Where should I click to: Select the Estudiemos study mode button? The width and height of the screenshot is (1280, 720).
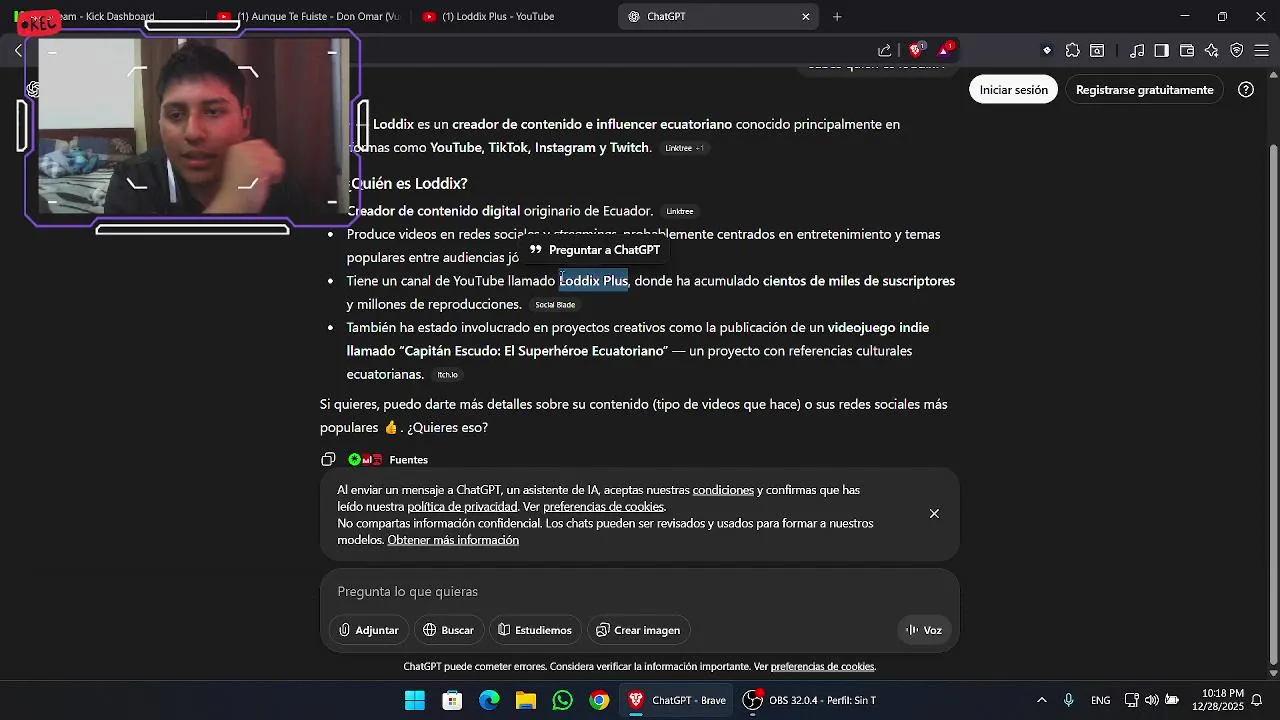click(535, 630)
